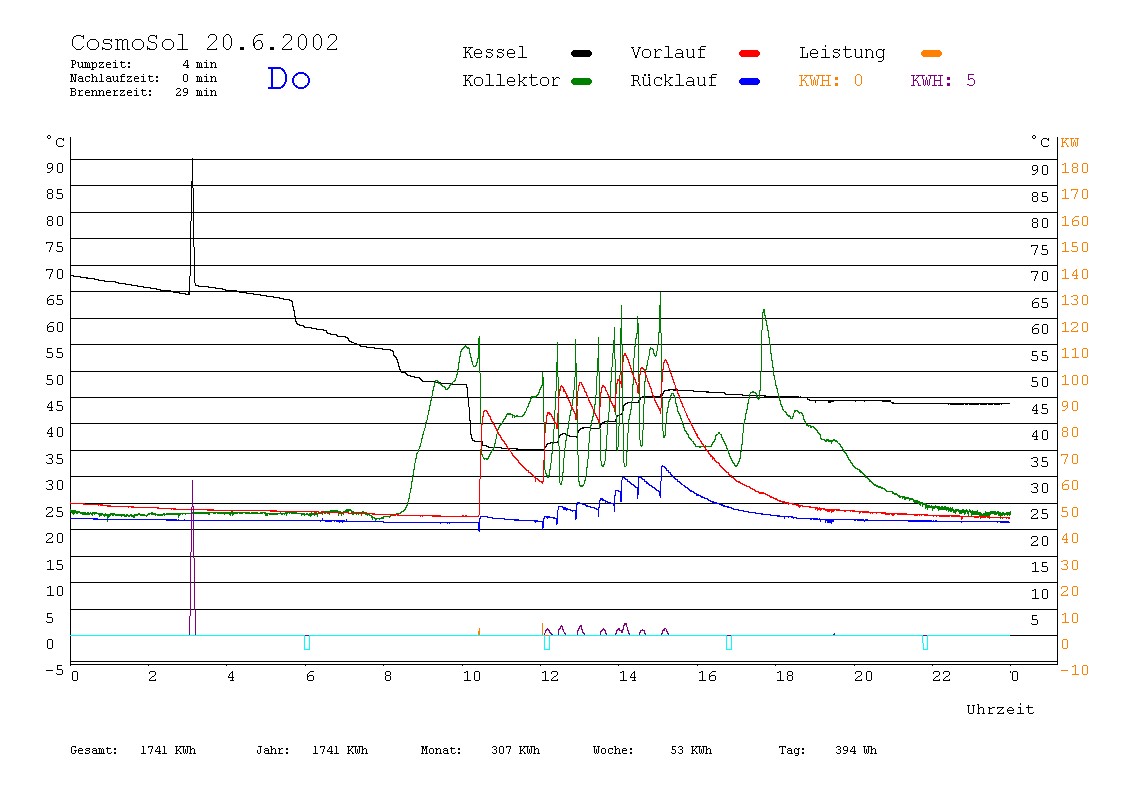Click the Jahr value "1741 KWh"

tap(340, 750)
